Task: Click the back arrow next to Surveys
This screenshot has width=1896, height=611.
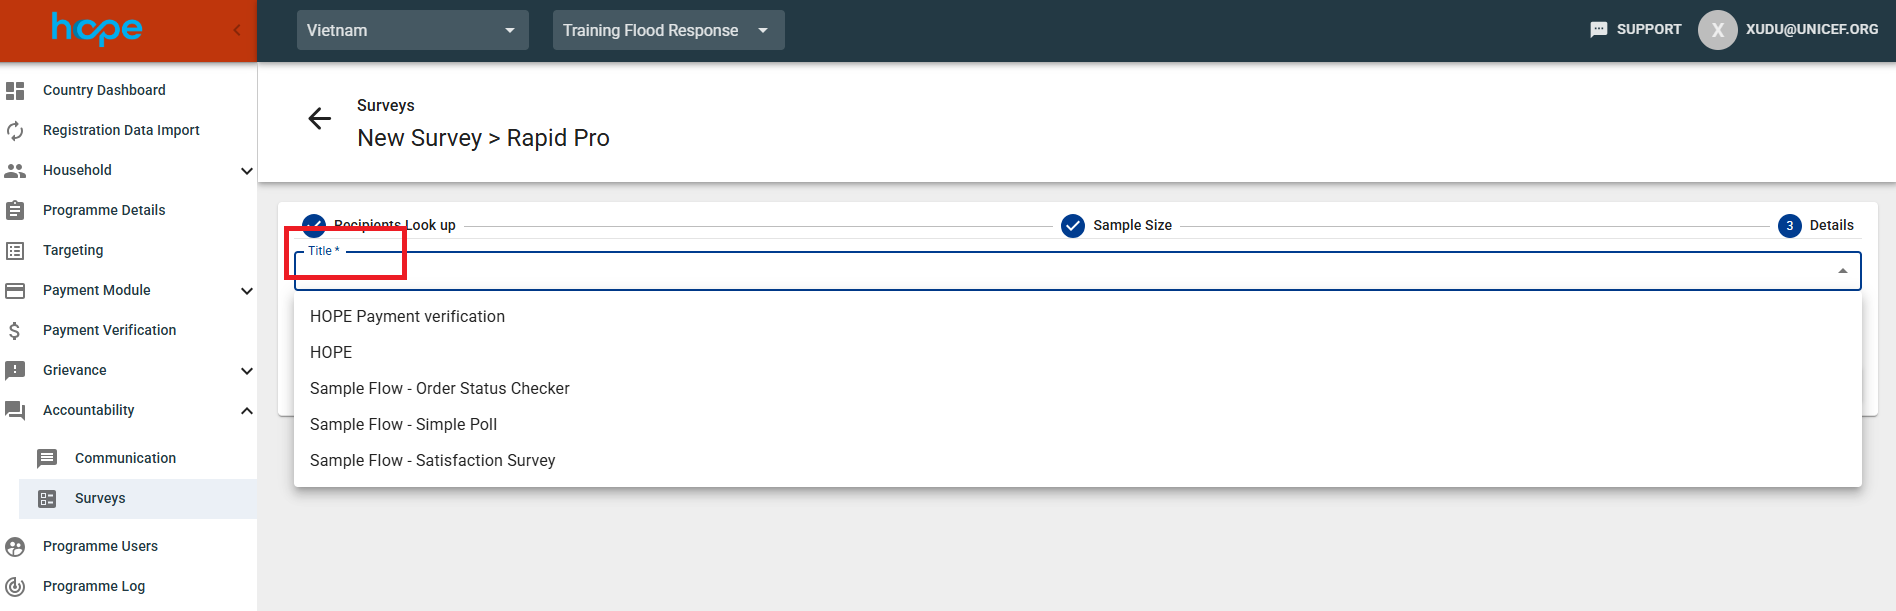Action: click(319, 119)
